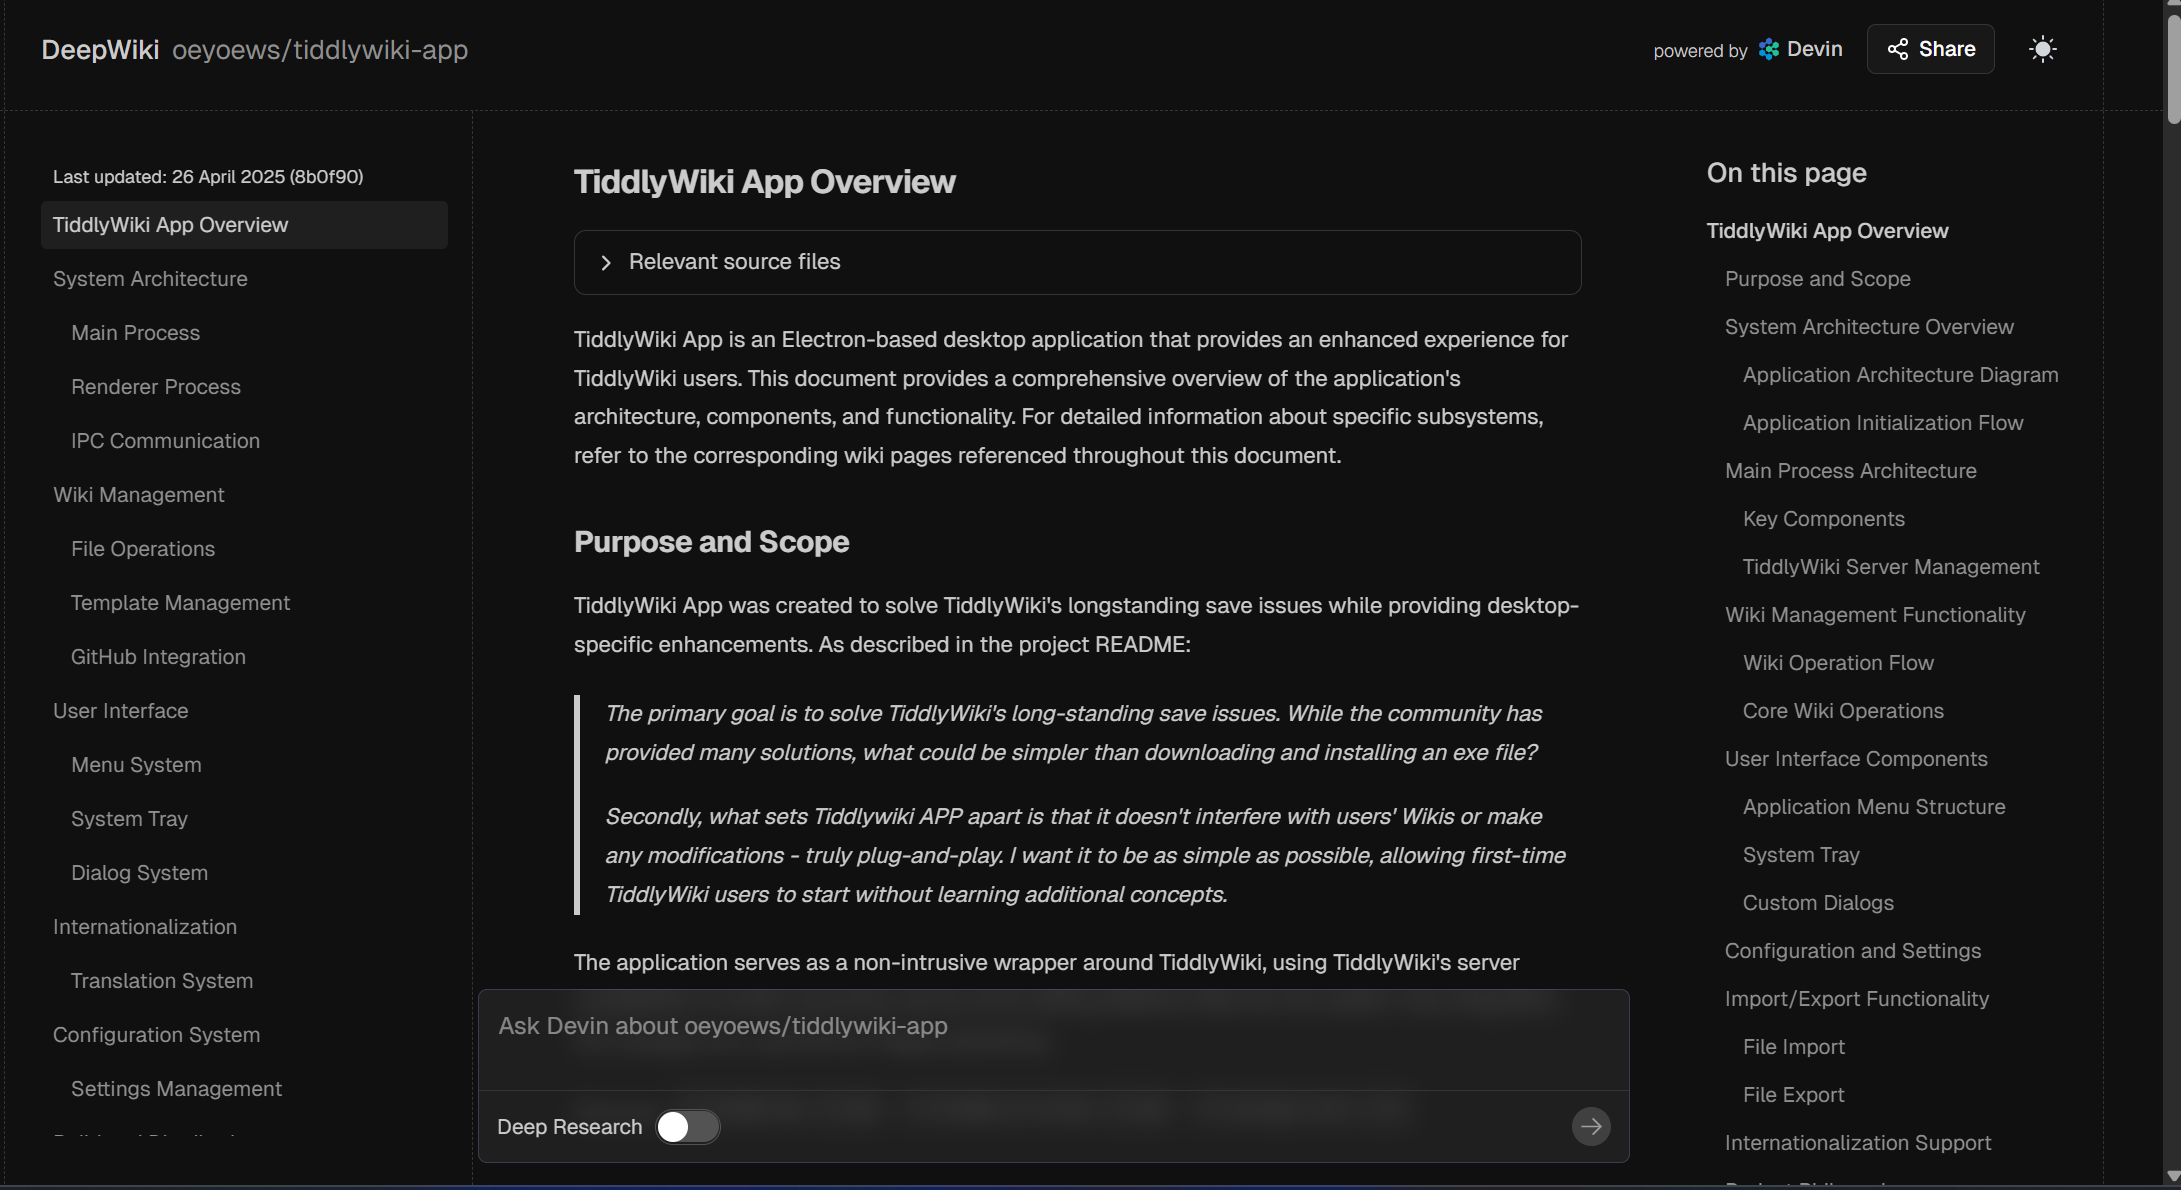Click the Share button
The height and width of the screenshot is (1190, 2181).
(1930, 49)
